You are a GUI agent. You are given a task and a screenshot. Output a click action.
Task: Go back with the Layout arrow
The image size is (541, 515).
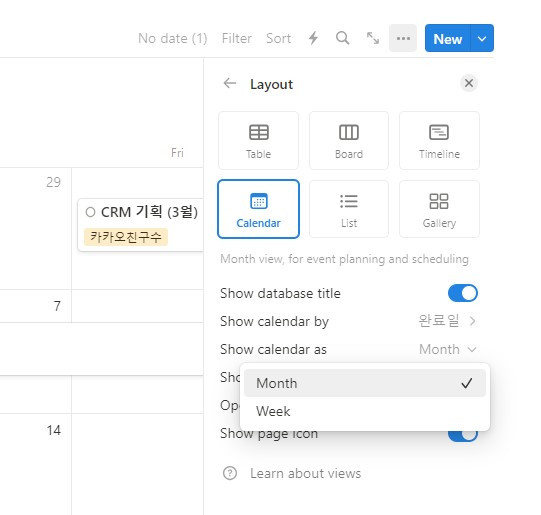(230, 83)
